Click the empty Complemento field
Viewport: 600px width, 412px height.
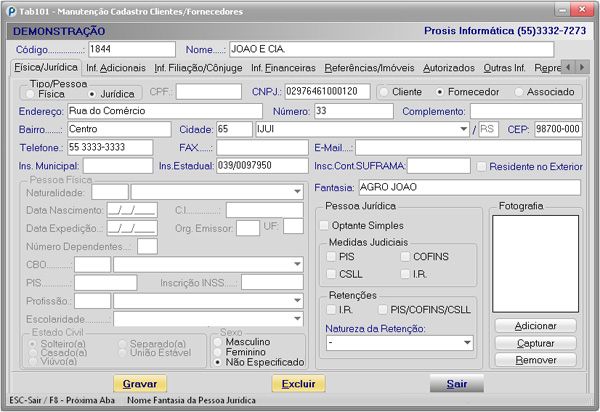point(526,111)
